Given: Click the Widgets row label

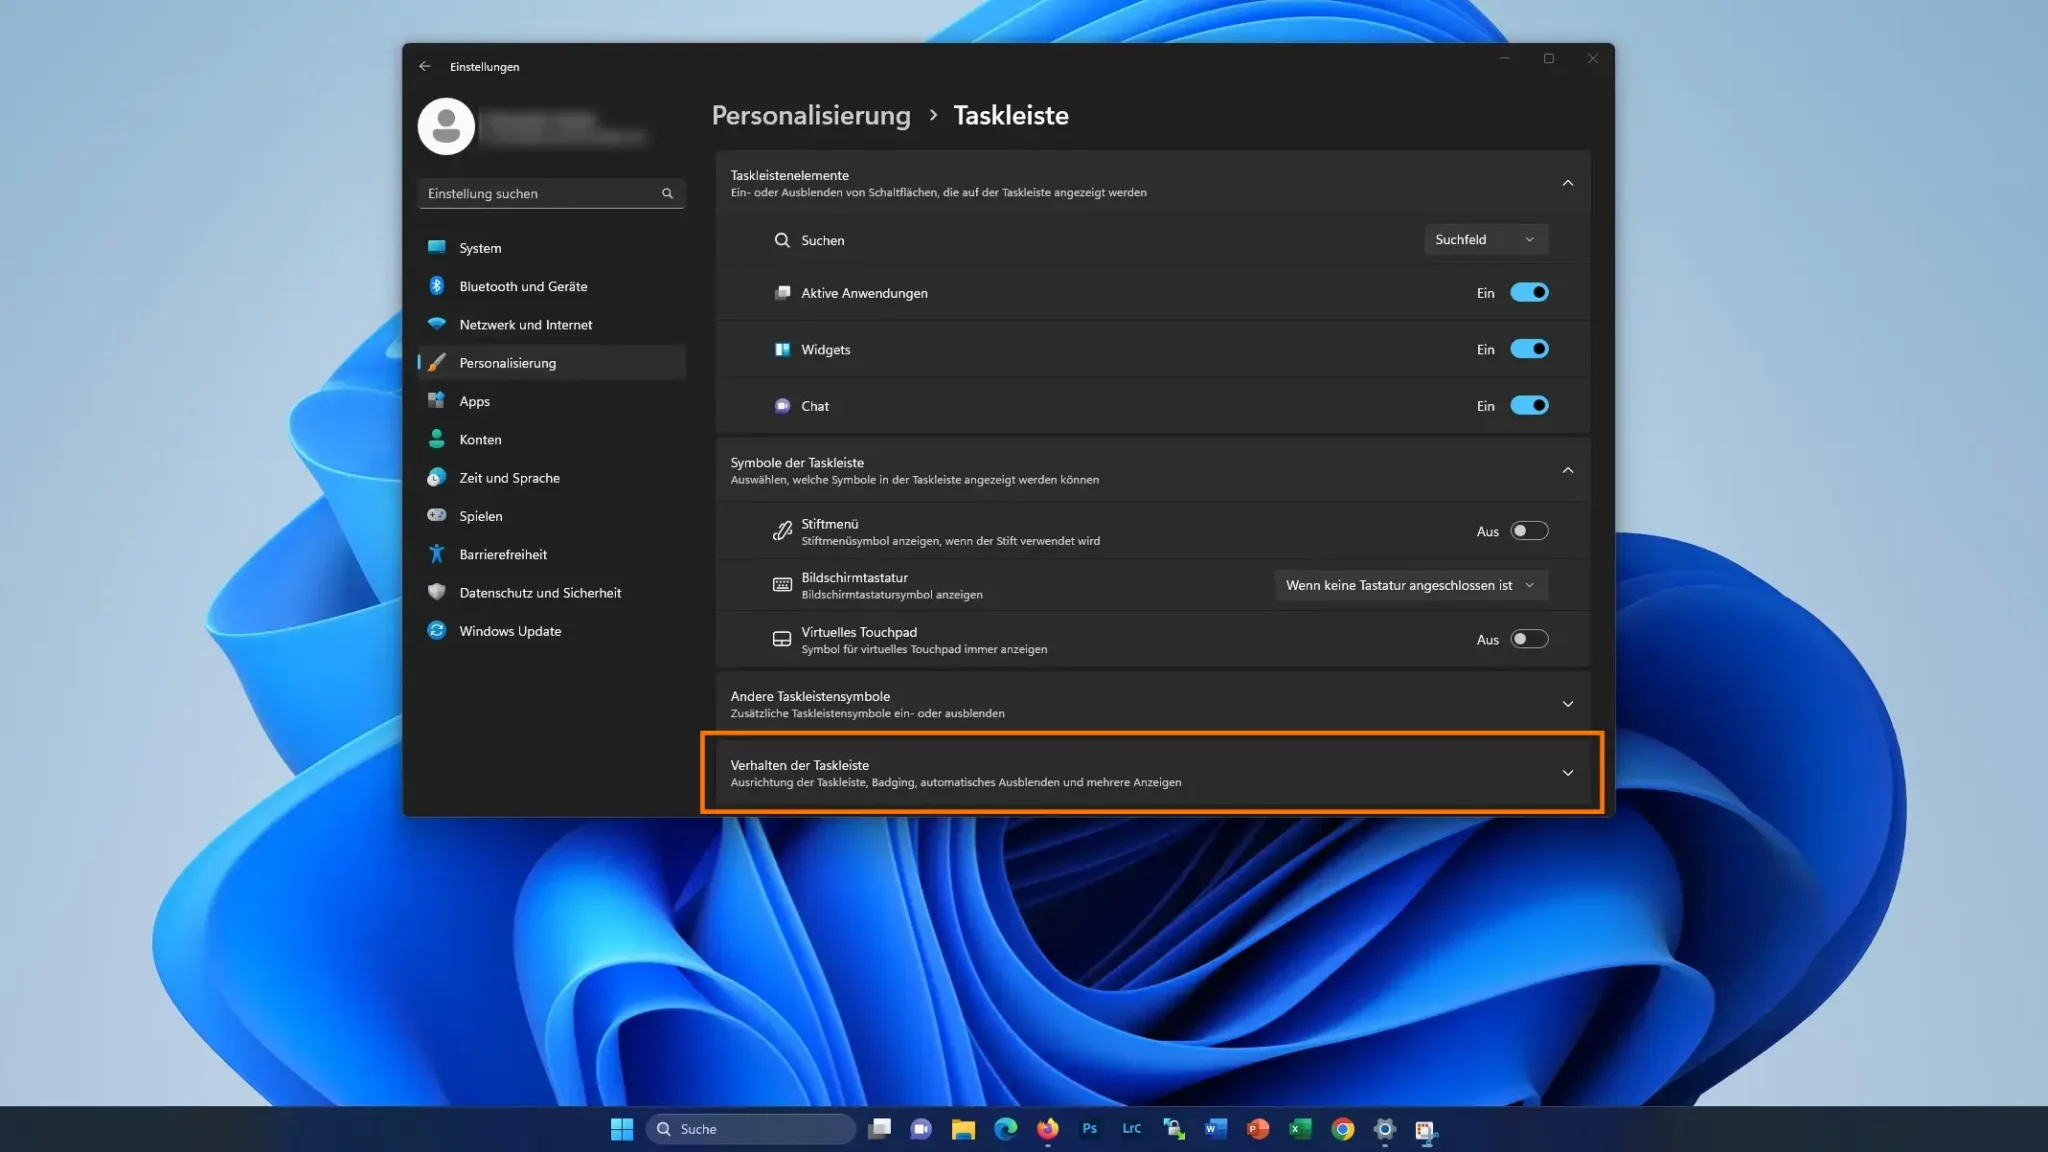Looking at the screenshot, I should coord(826,349).
